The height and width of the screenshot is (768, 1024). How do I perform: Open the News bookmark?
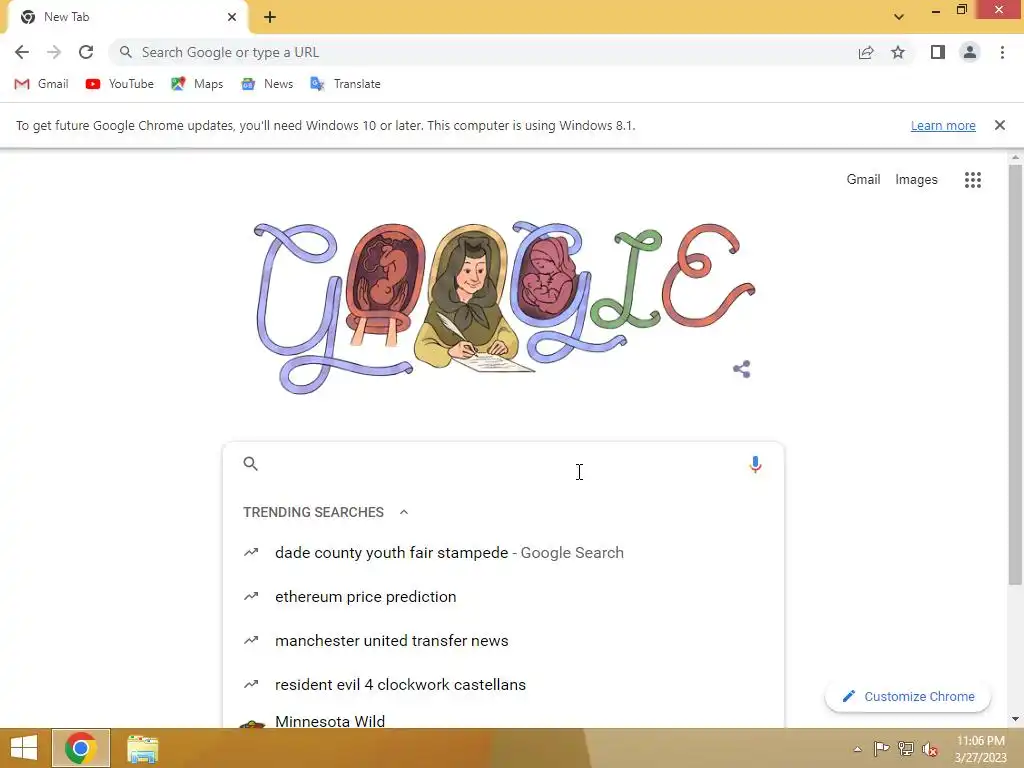(266, 84)
